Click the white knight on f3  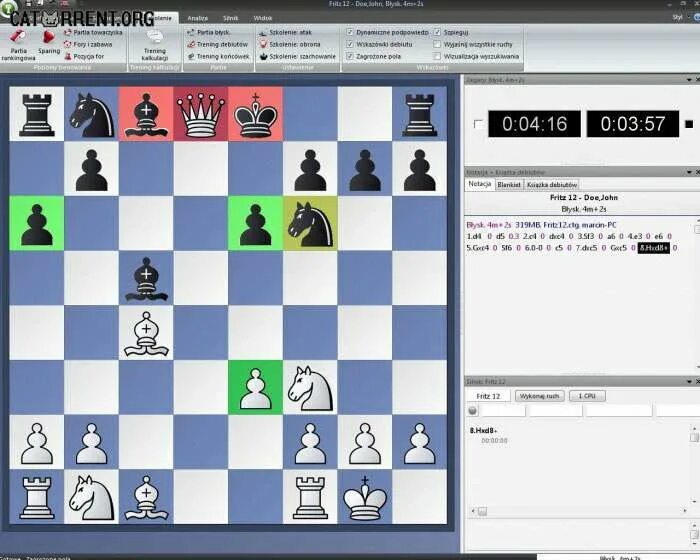tap(310, 387)
